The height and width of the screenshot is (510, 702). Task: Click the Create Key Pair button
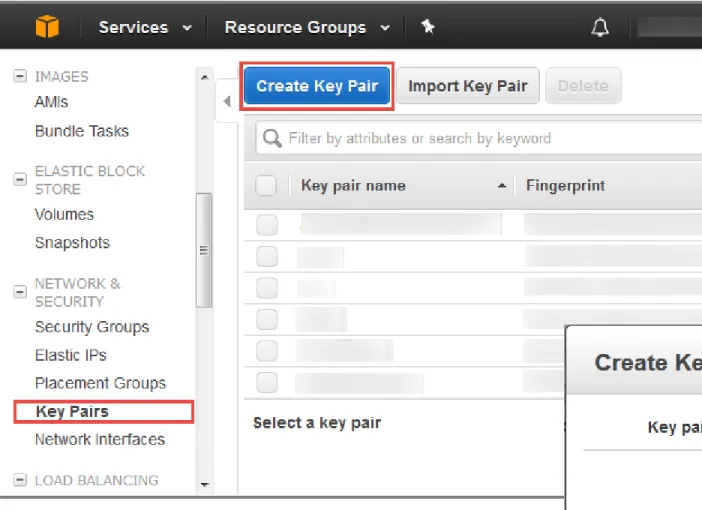(317, 86)
